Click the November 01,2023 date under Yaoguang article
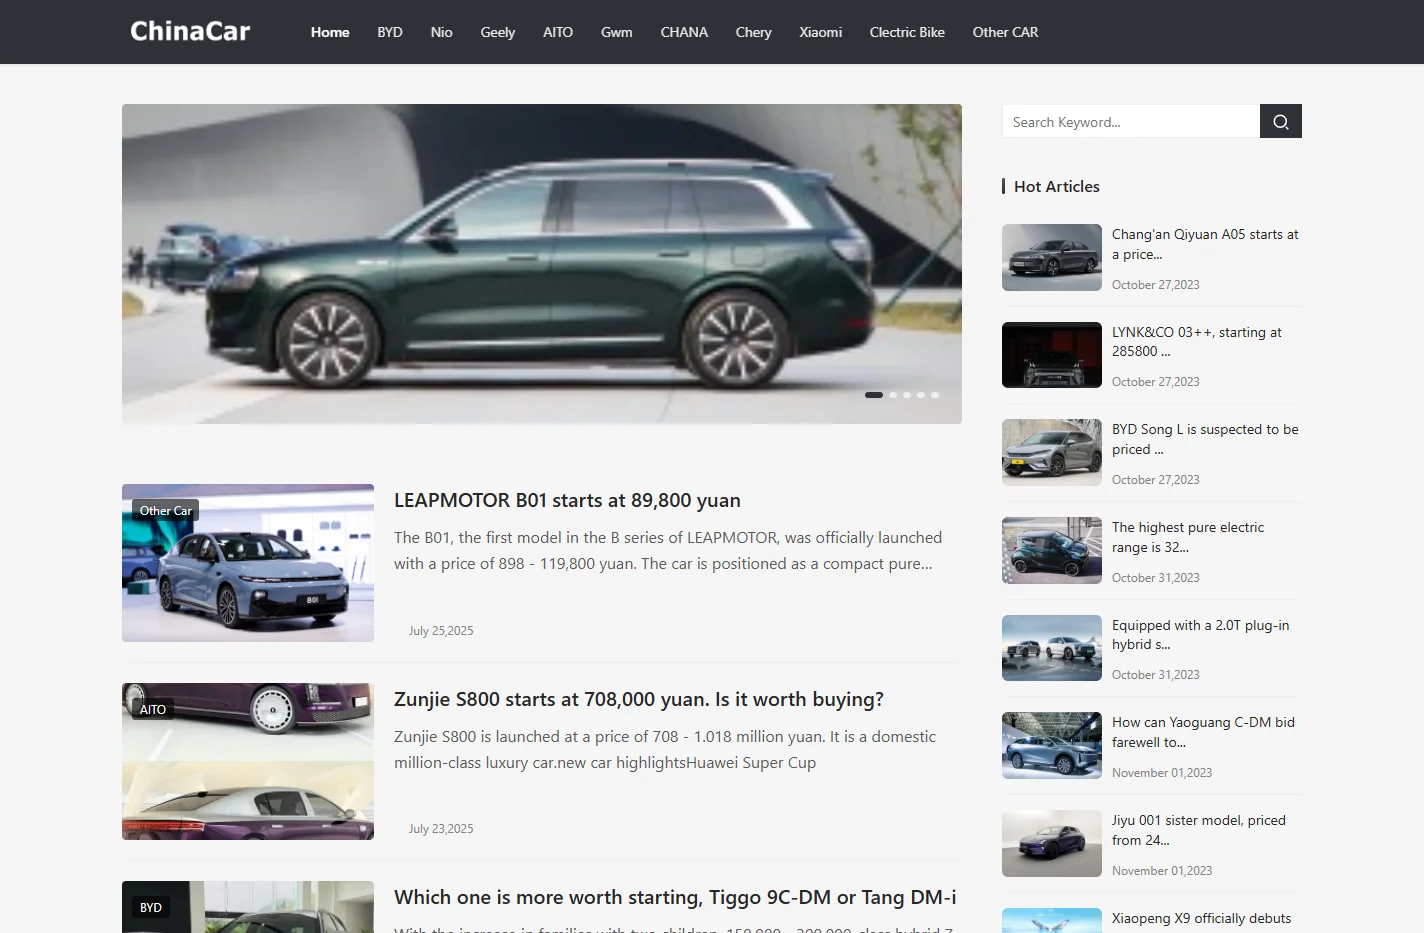 click(x=1162, y=773)
